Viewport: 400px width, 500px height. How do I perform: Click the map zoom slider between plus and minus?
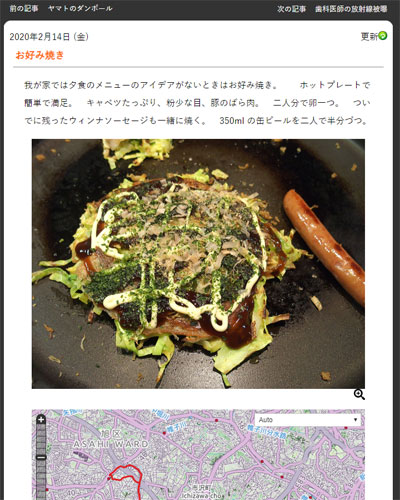[x=41, y=439]
